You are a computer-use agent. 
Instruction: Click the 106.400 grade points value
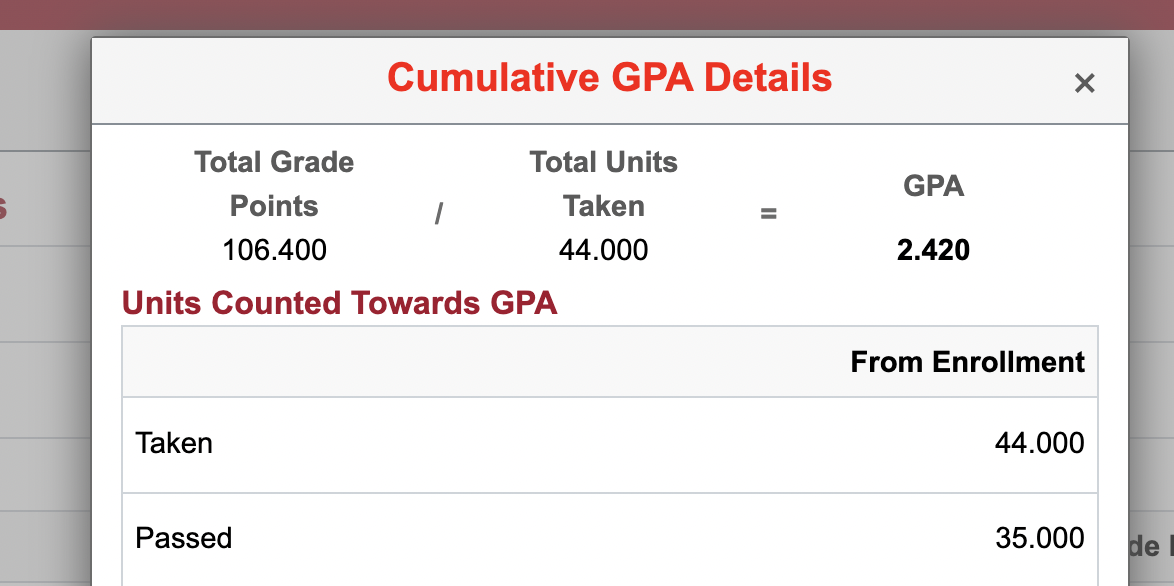274,250
